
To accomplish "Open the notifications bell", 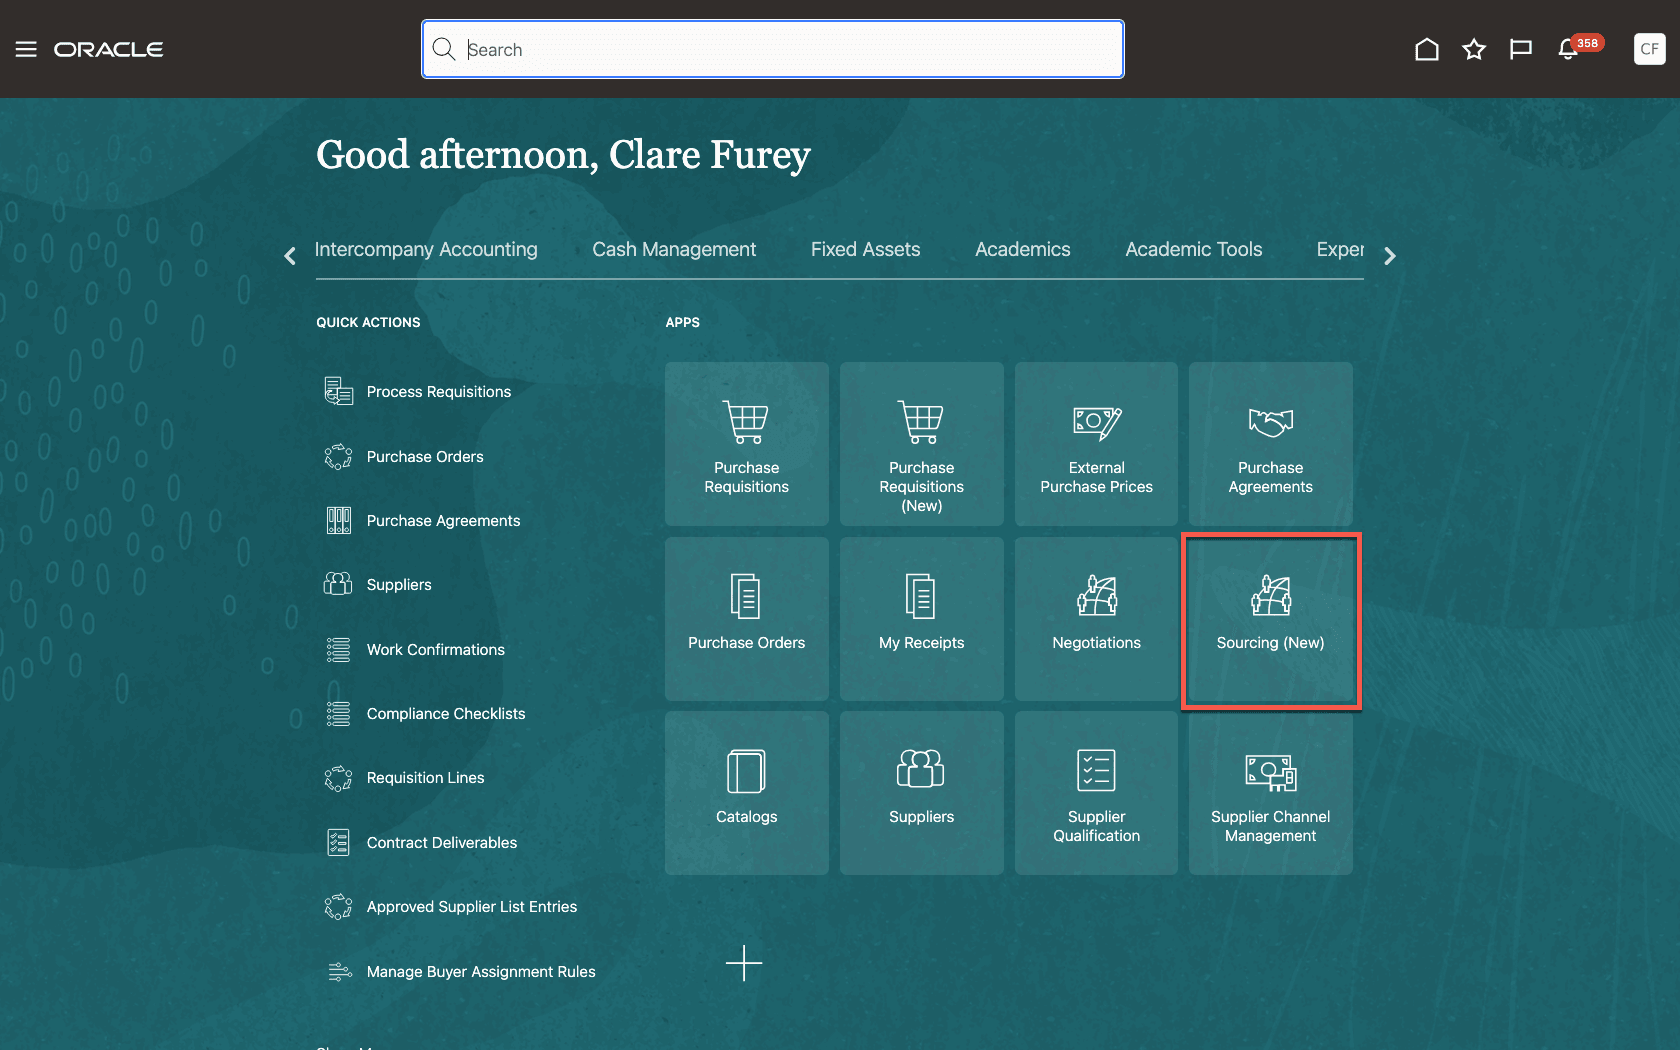I will pyautogui.click(x=1567, y=48).
